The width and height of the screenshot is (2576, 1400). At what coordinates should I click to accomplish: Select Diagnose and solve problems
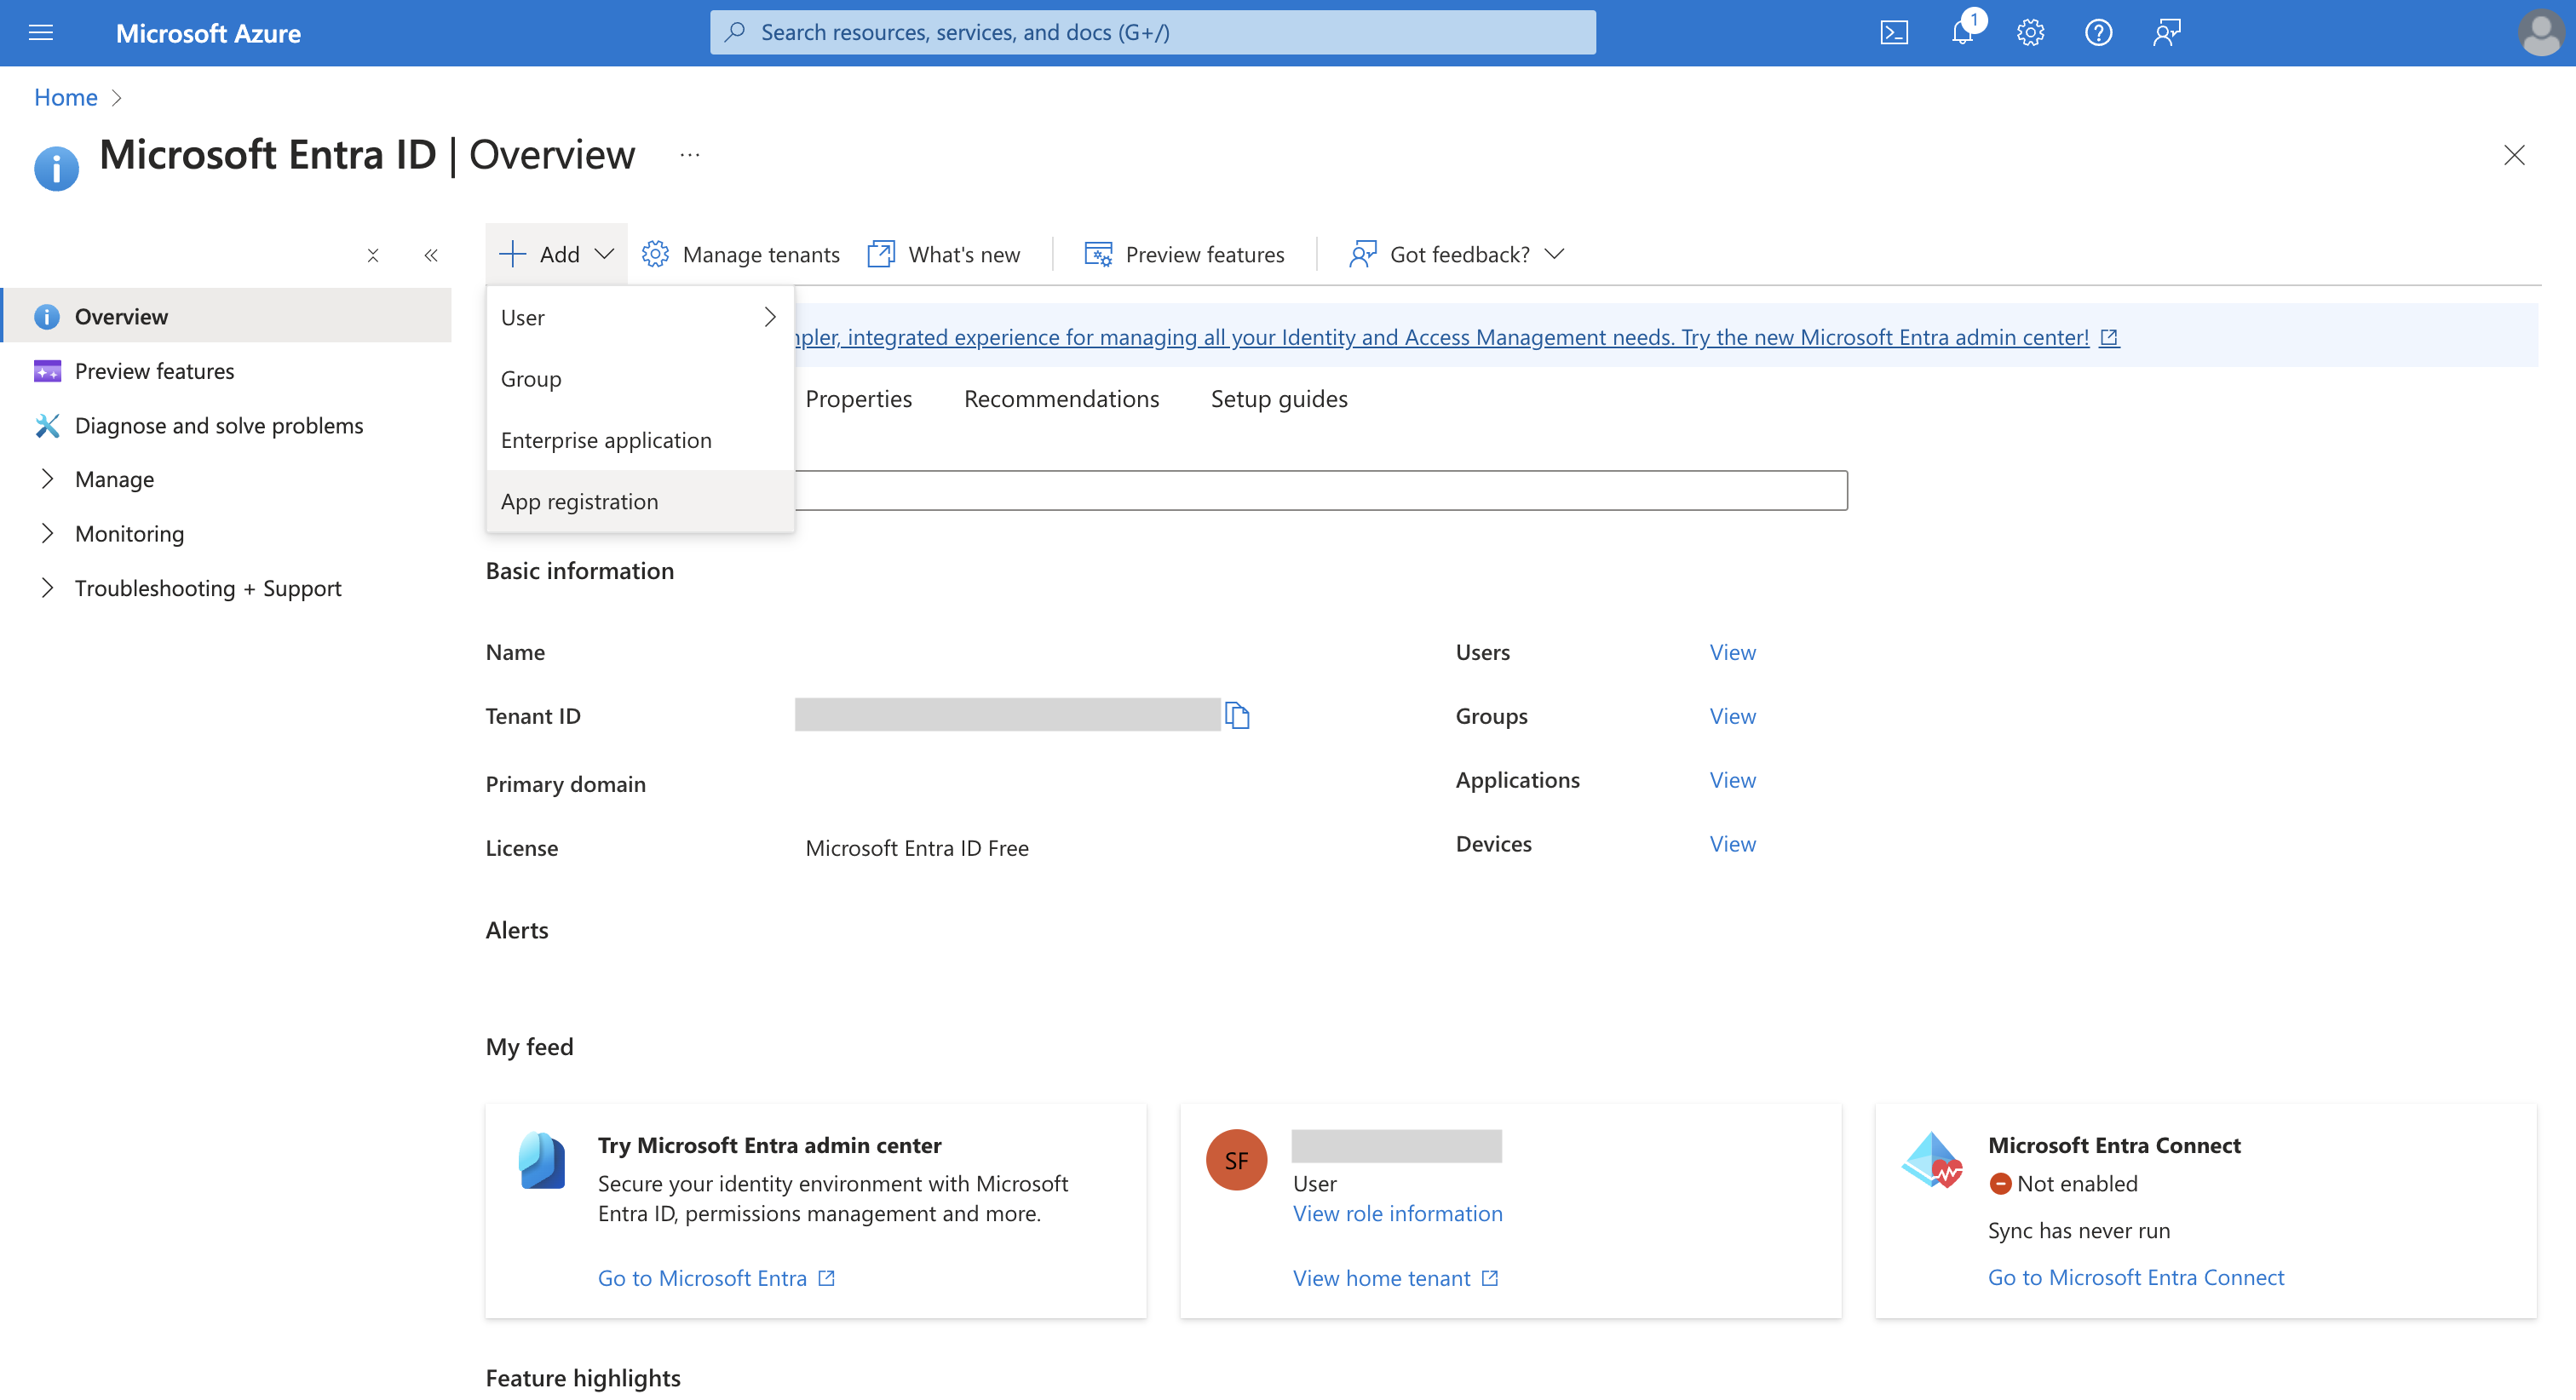pos(218,425)
